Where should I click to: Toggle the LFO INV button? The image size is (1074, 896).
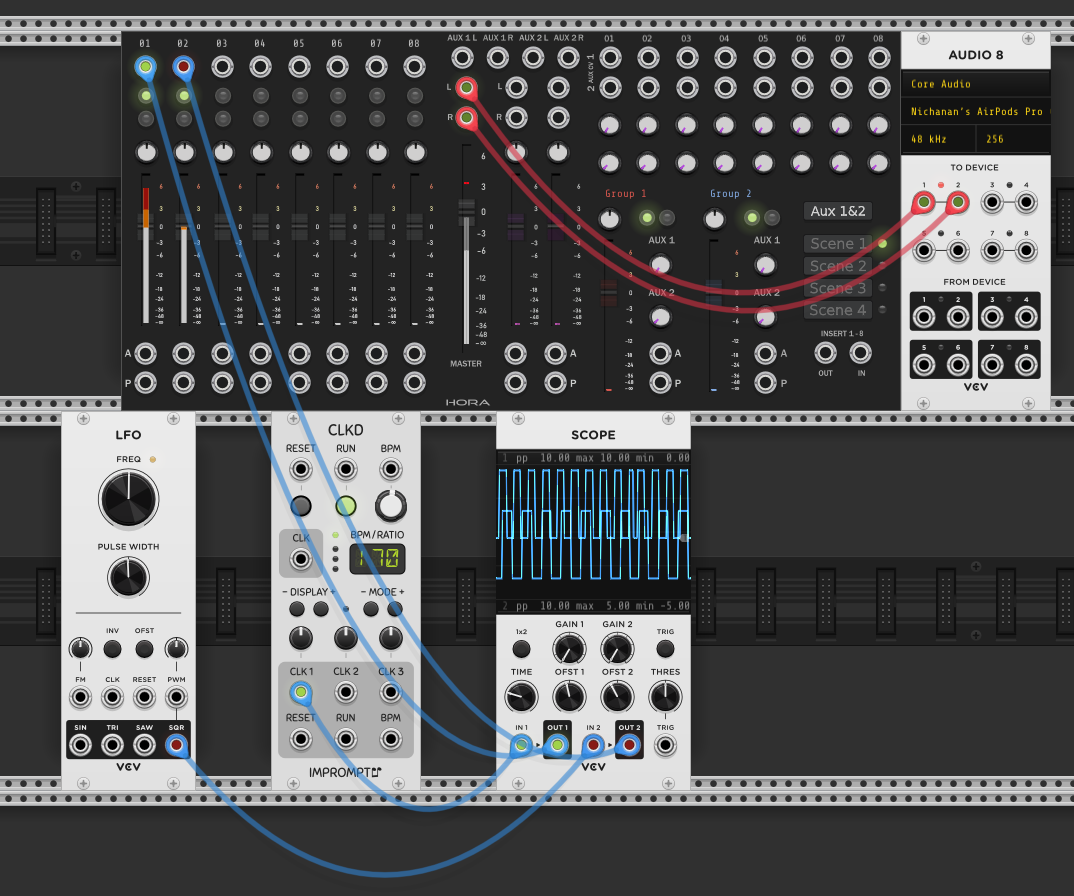[x=112, y=649]
